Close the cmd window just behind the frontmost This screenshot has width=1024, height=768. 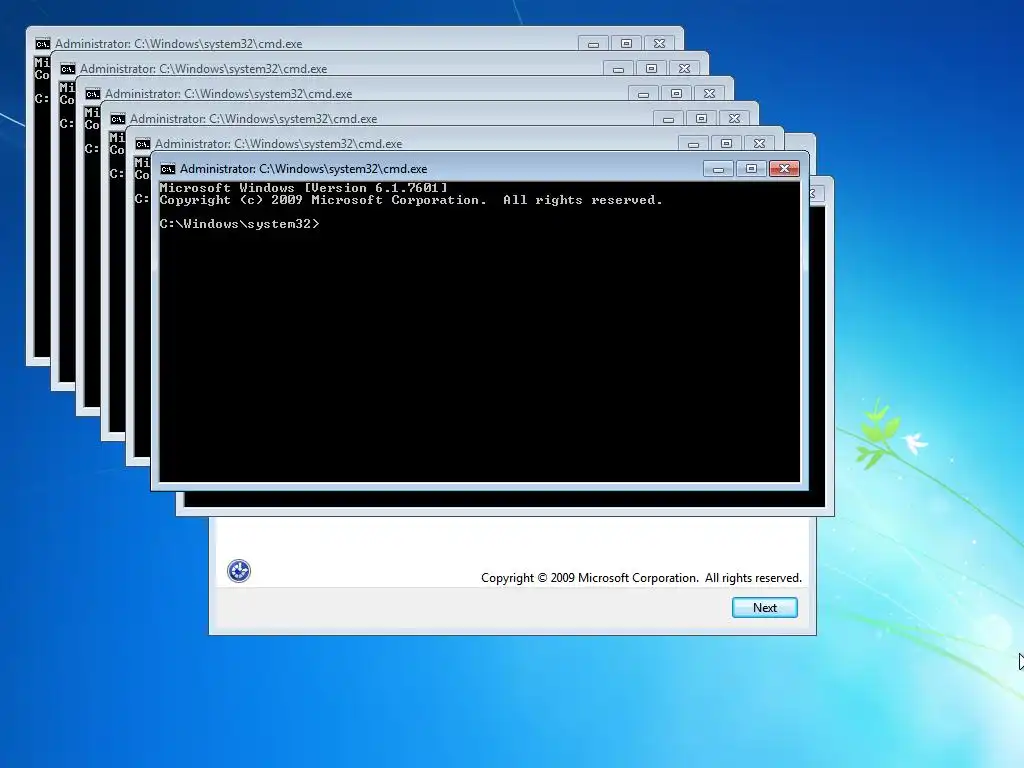point(760,144)
